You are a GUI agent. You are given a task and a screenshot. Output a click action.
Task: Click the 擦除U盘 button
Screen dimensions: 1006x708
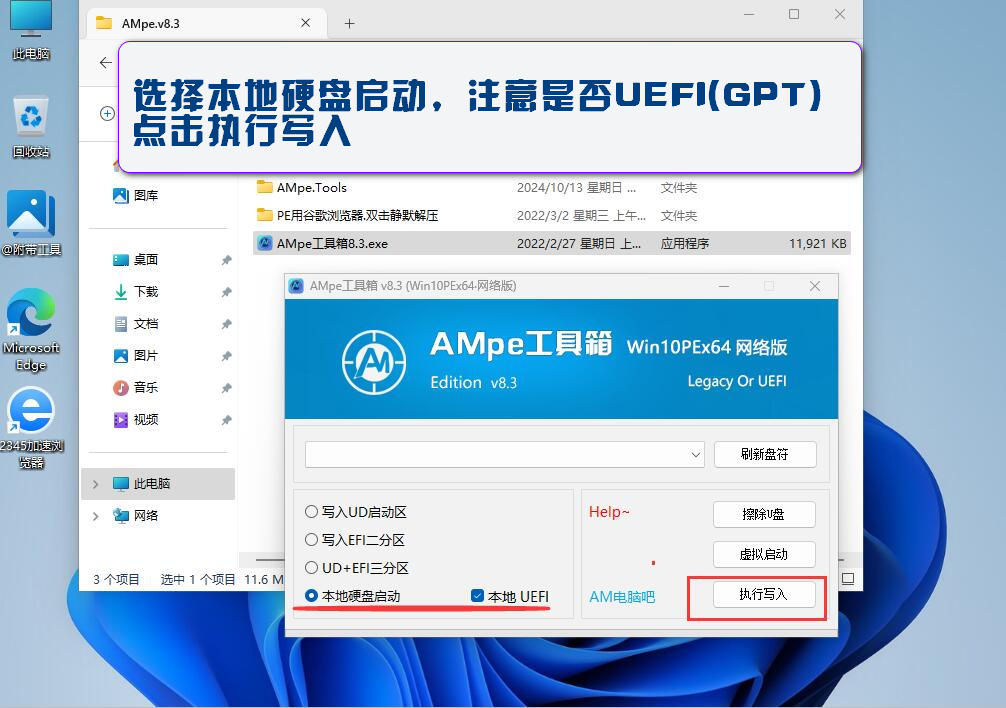764,514
